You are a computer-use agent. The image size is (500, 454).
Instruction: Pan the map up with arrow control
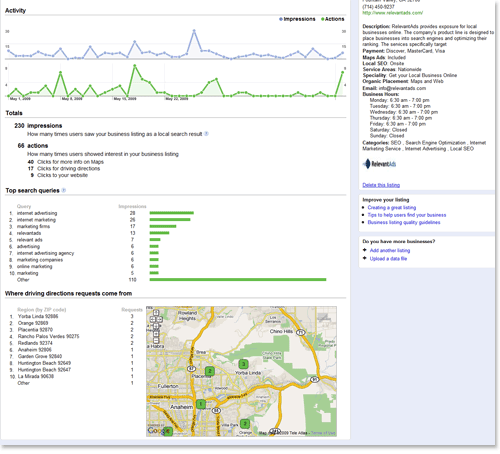click(x=156, y=313)
